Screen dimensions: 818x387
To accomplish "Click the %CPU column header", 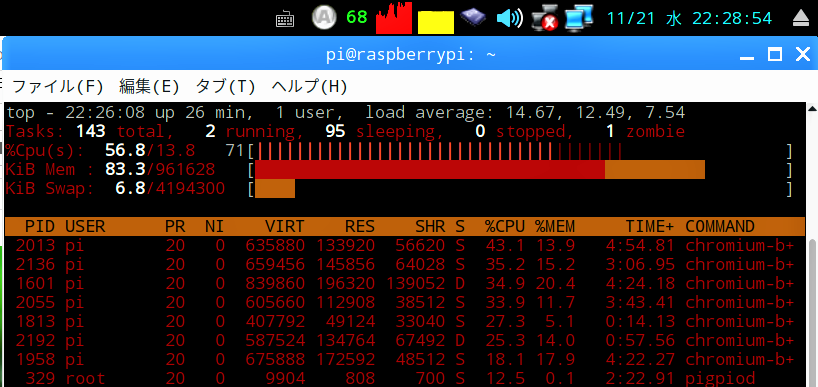I will [x=503, y=226].
